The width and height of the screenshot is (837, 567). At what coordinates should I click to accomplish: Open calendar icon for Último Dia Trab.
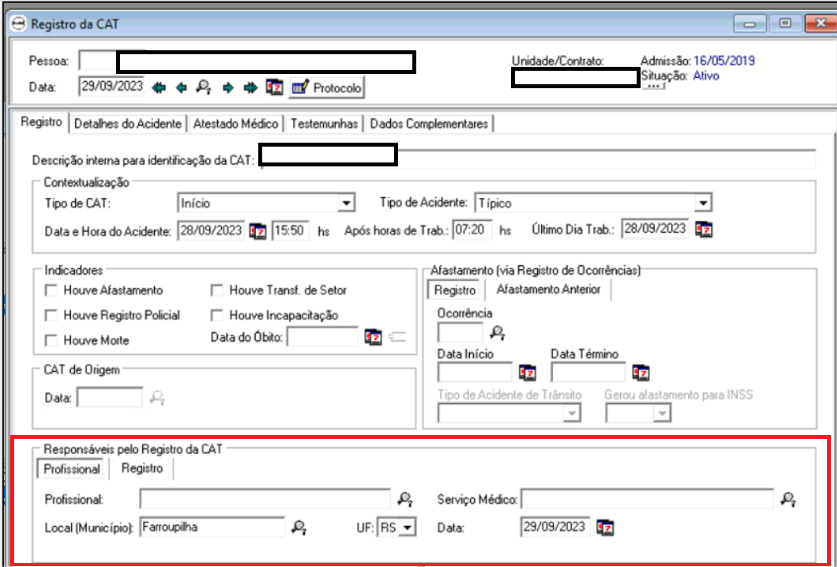(x=703, y=229)
